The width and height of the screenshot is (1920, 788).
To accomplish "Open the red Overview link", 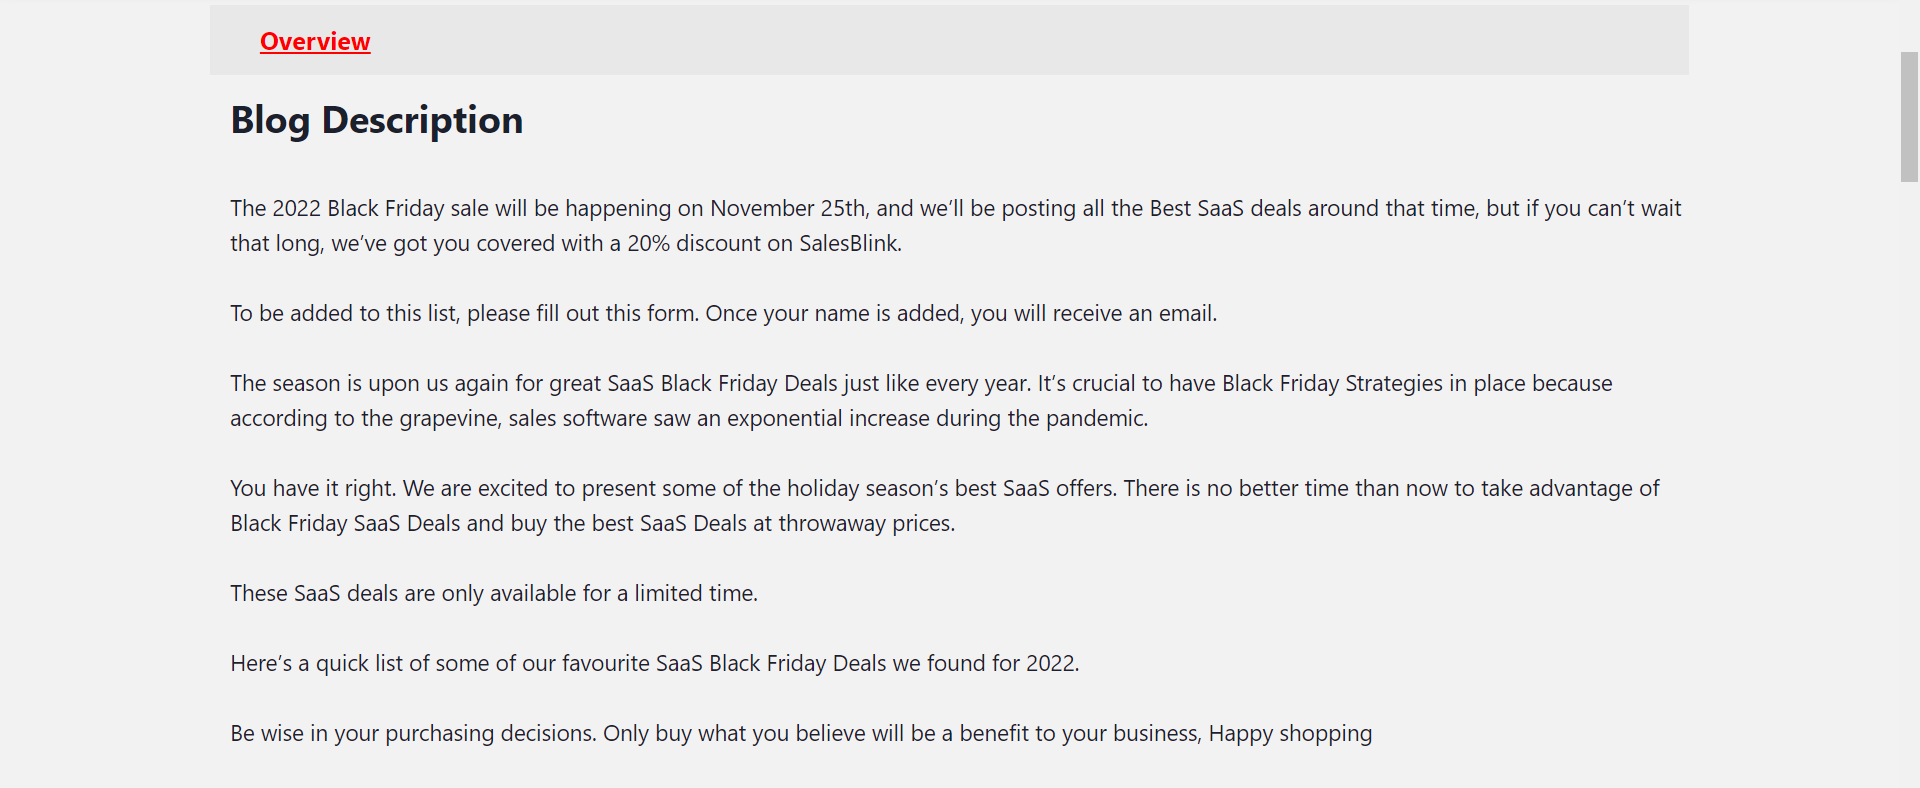I will (315, 42).
